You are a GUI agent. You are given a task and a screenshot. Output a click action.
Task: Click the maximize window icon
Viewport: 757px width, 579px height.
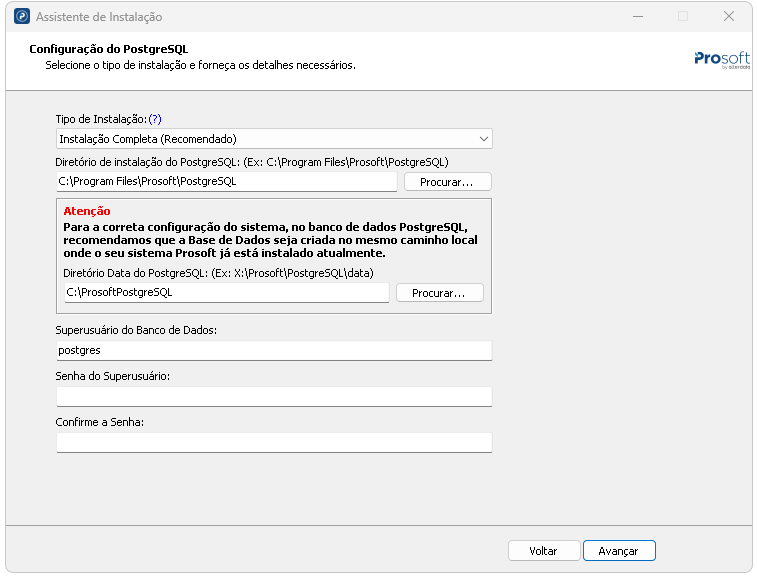(x=683, y=17)
